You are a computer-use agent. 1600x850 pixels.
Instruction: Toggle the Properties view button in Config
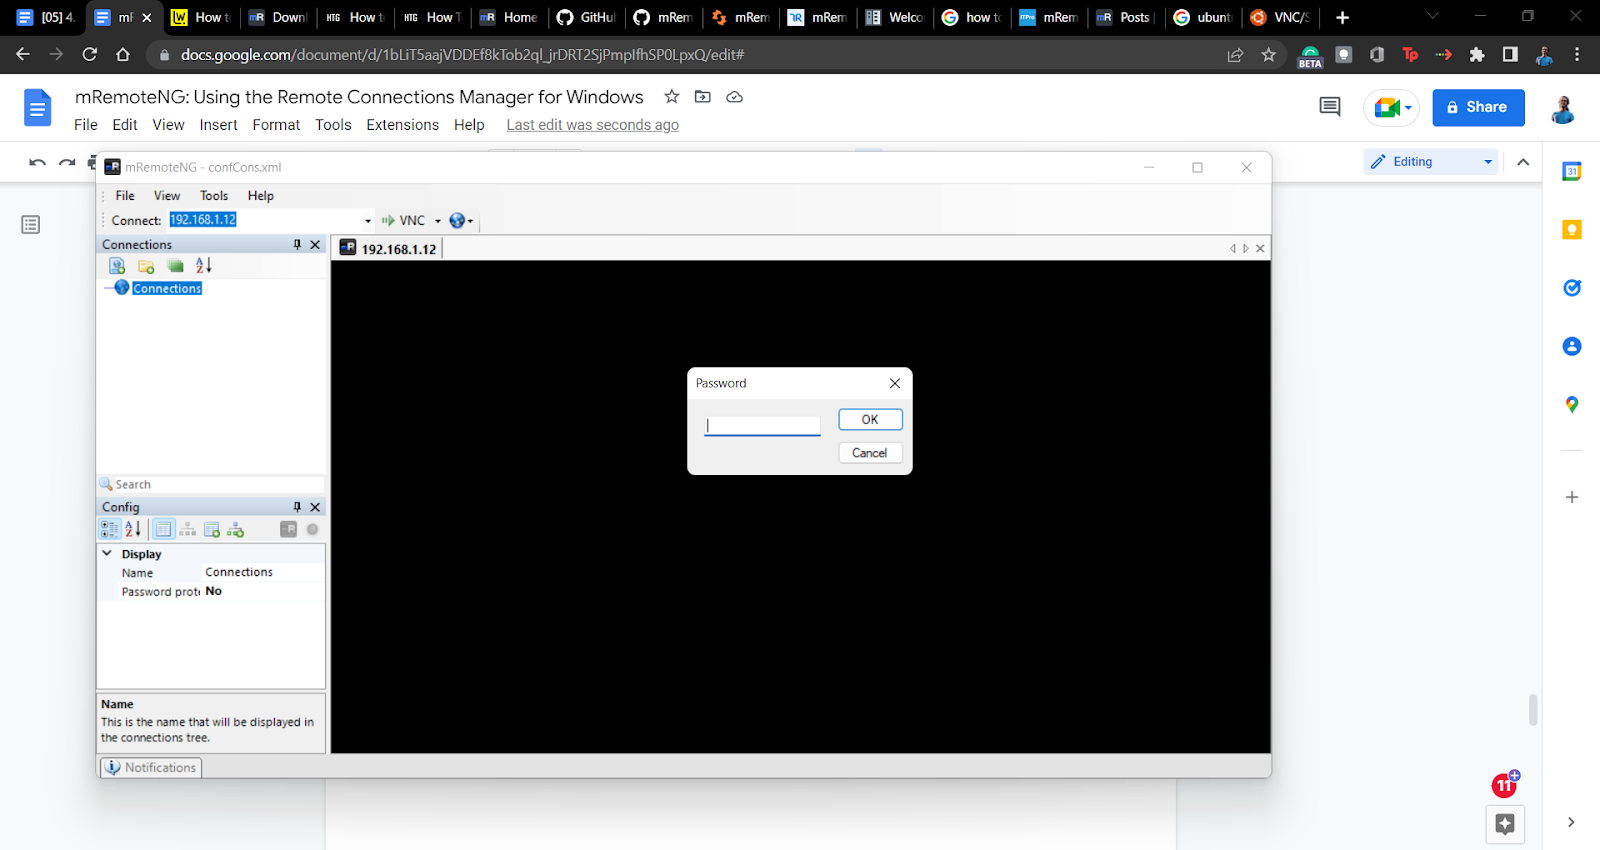tap(163, 530)
